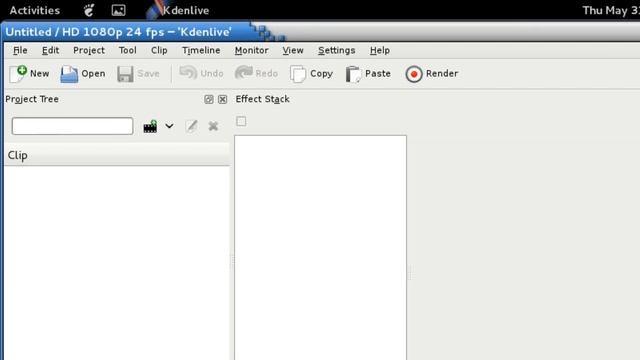Open the Project menu
Viewport: 640px width, 360px height.
tap(89, 50)
